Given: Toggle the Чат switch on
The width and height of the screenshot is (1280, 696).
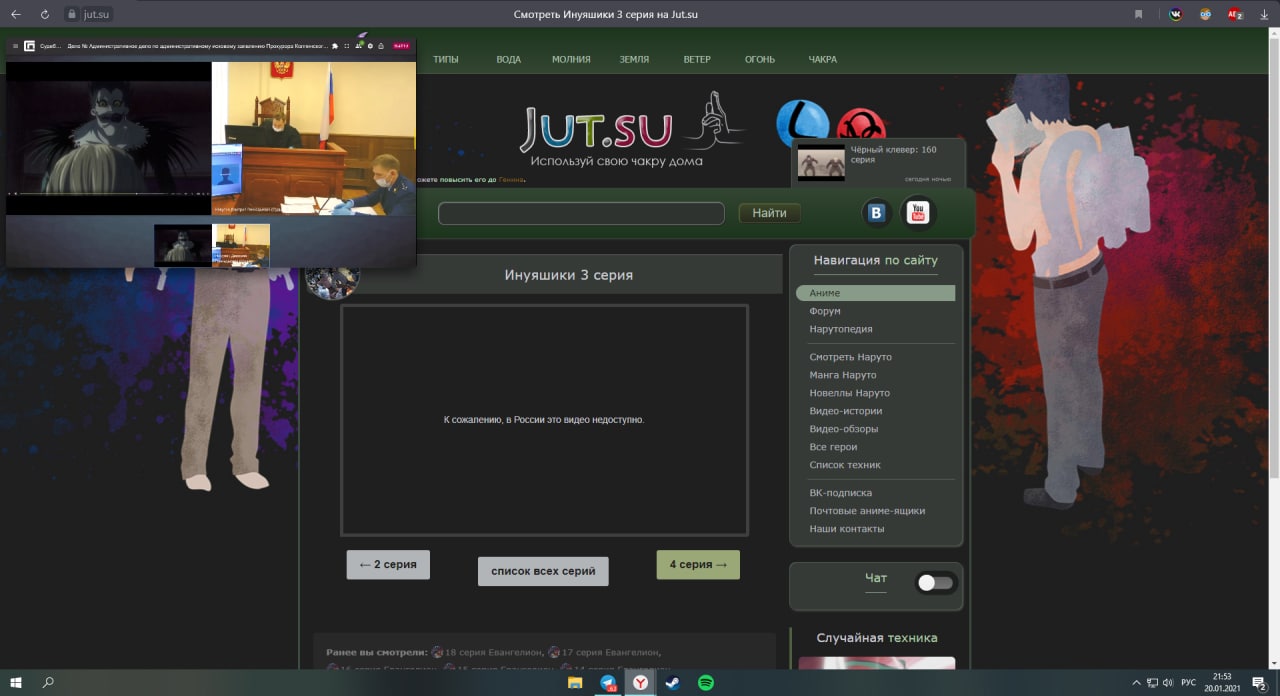Looking at the screenshot, I should click(936, 582).
